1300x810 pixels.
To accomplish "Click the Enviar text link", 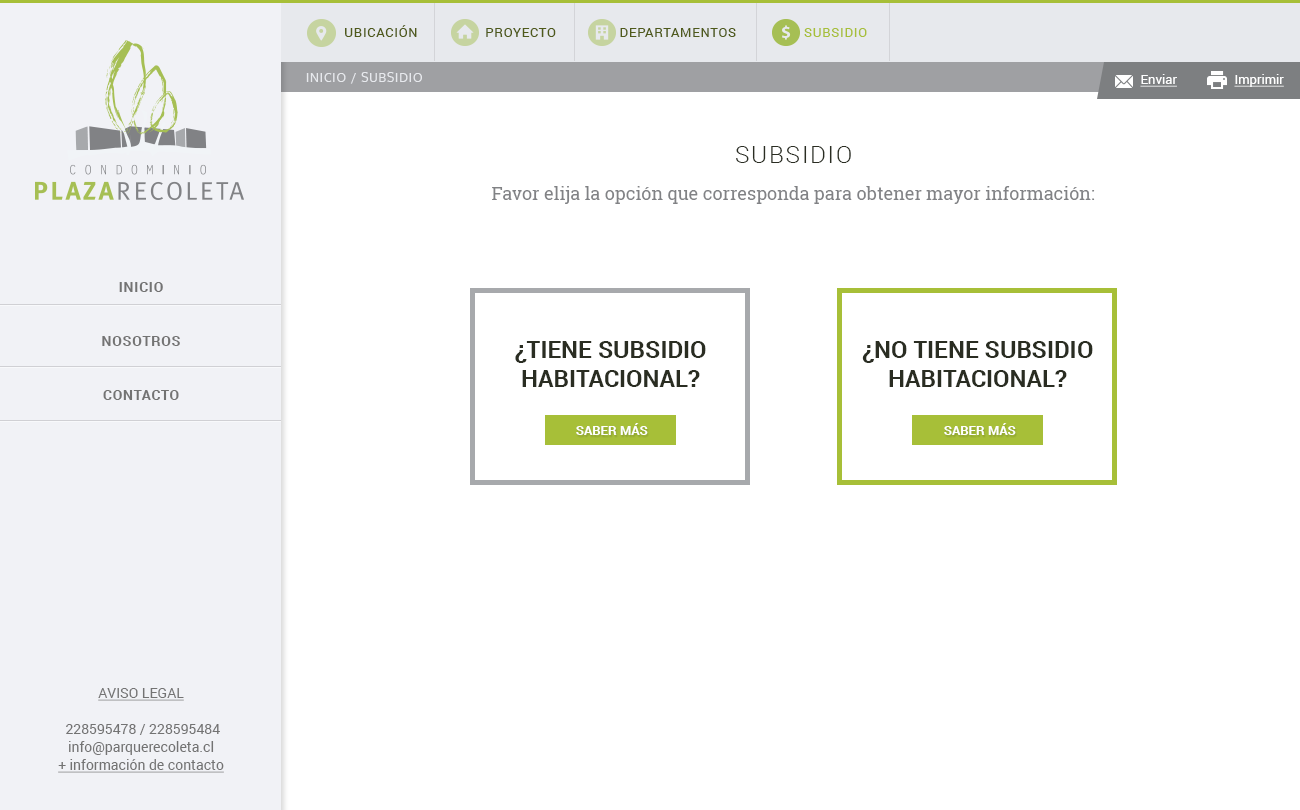I will point(1158,80).
